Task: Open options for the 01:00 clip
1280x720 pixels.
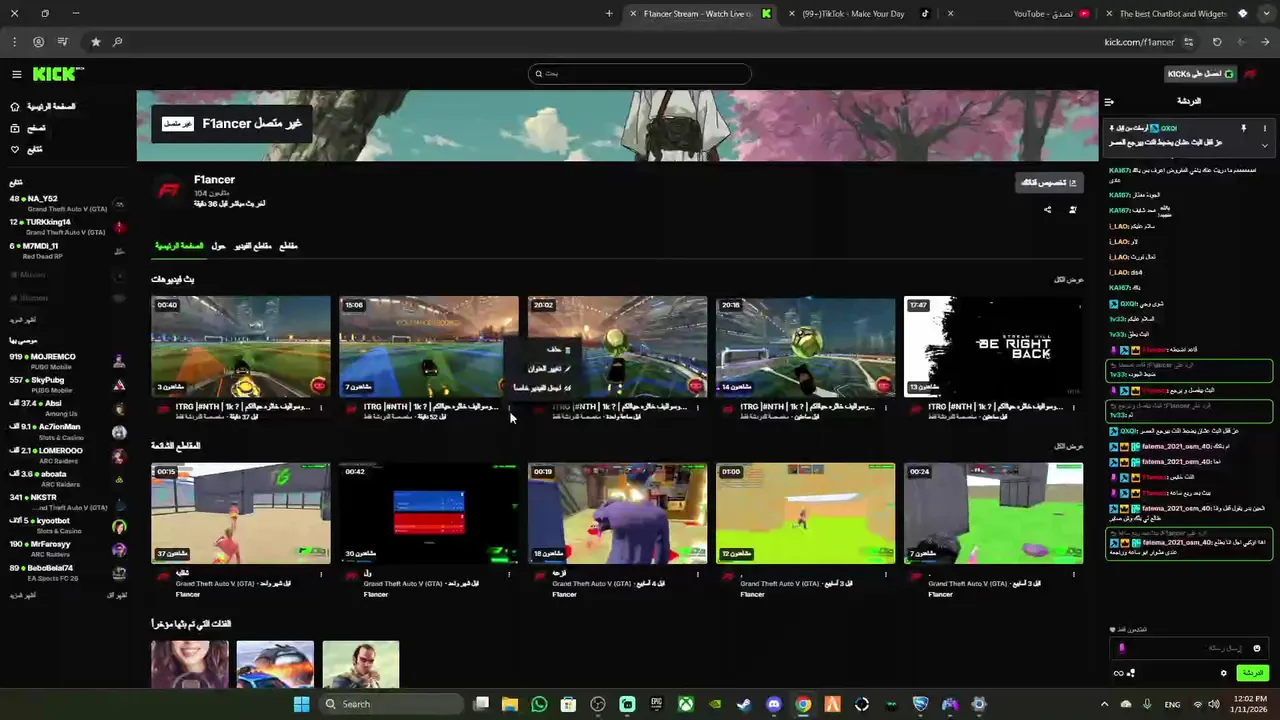Action: point(885,574)
